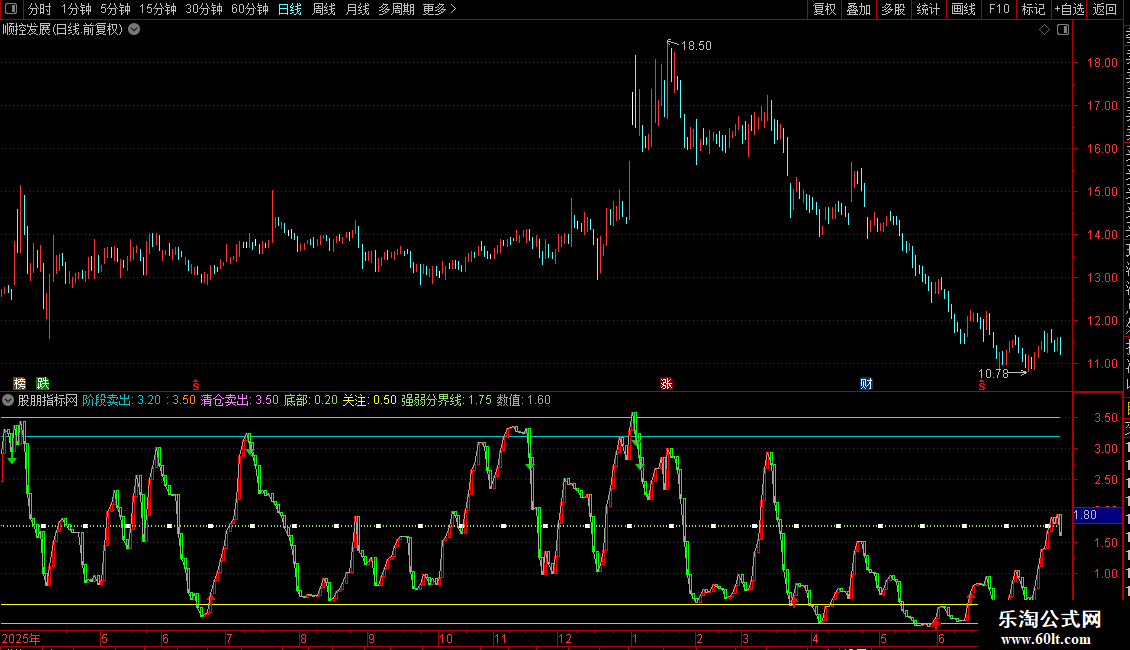Screen dimensions: 1130x650
Task: Toggle the left sidebar panel icon
Action: click(11, 9)
